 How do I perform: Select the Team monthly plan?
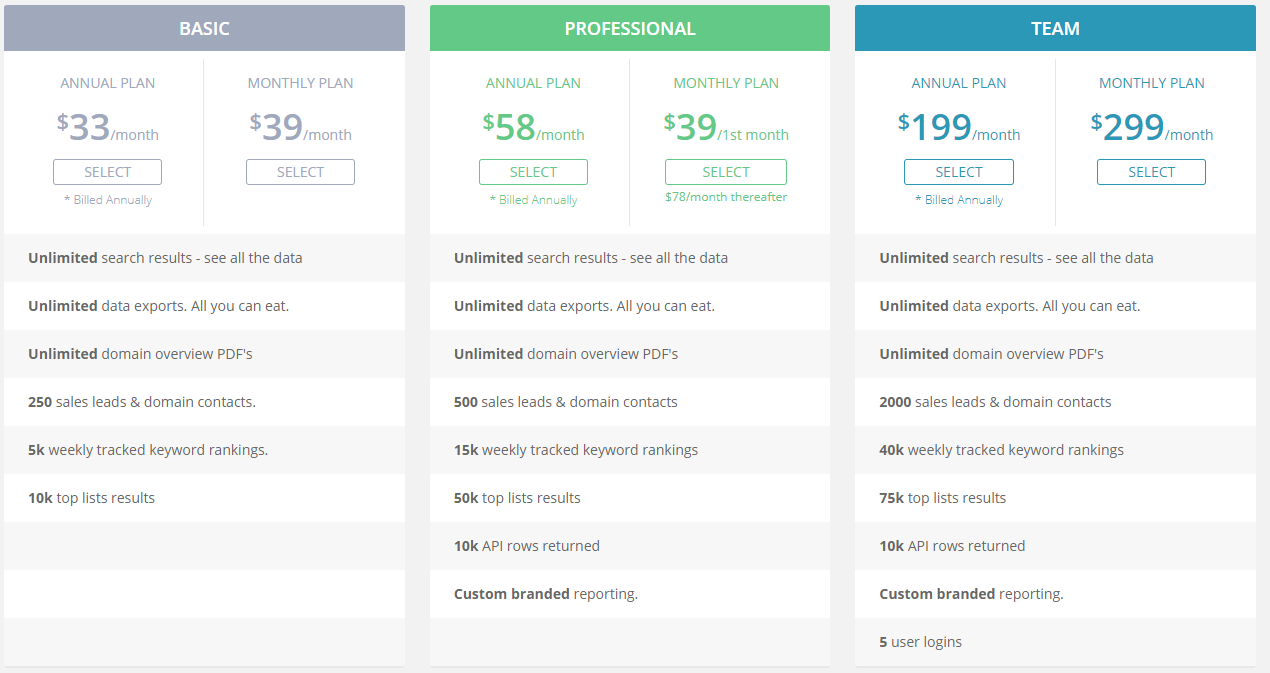point(1151,172)
